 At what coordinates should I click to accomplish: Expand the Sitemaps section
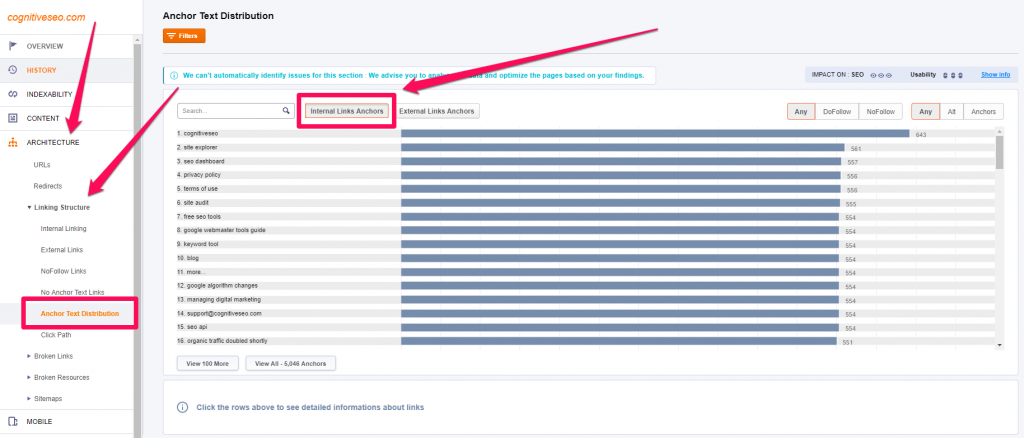click(x=29, y=398)
